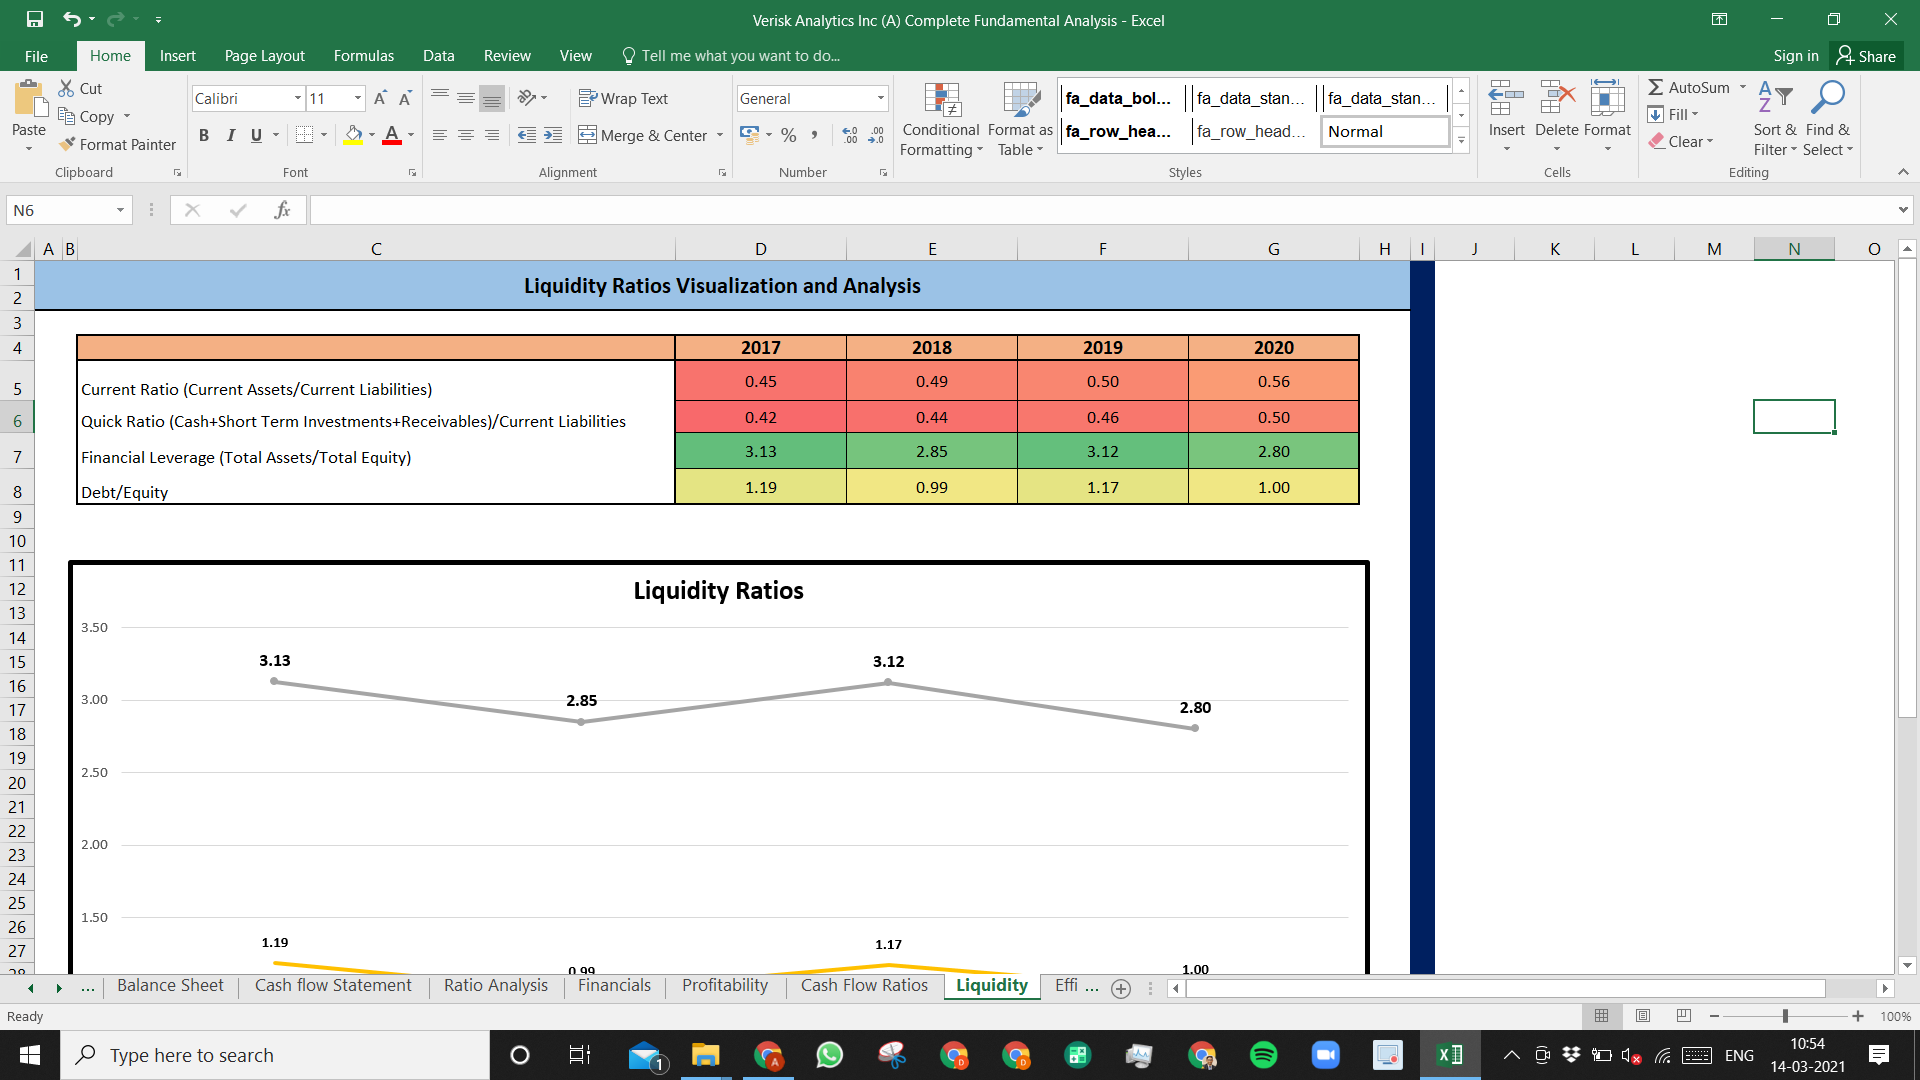Open Find & Select menu
The image size is (1920, 1080).
click(x=1828, y=119)
